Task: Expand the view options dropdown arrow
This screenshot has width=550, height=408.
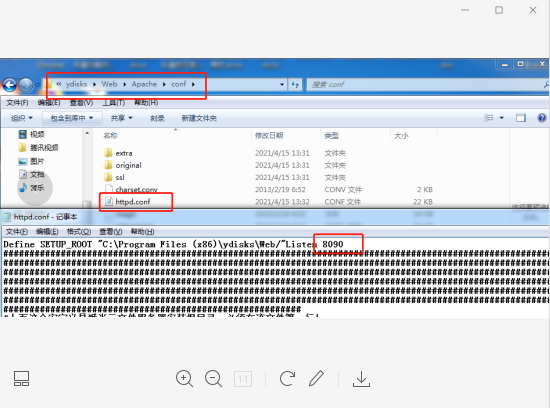Action: coord(502,118)
